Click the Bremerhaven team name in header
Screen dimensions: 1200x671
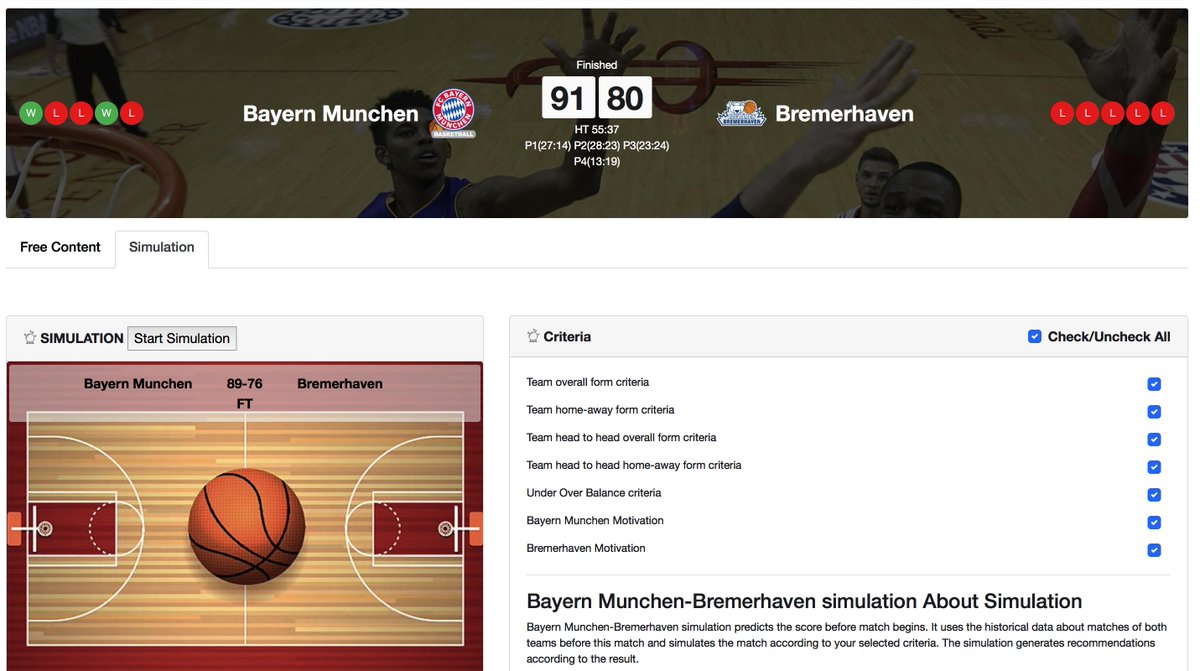pyautogui.click(x=844, y=114)
